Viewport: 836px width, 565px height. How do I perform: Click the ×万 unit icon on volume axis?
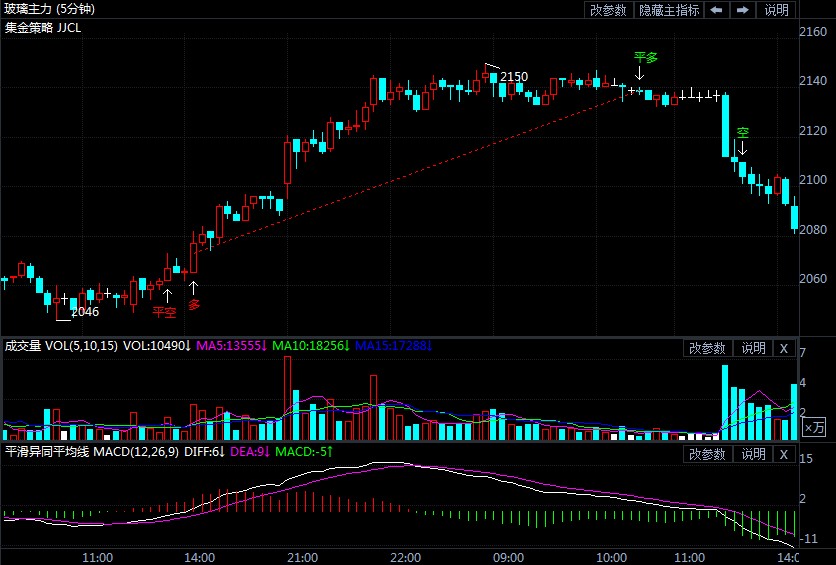(815, 427)
